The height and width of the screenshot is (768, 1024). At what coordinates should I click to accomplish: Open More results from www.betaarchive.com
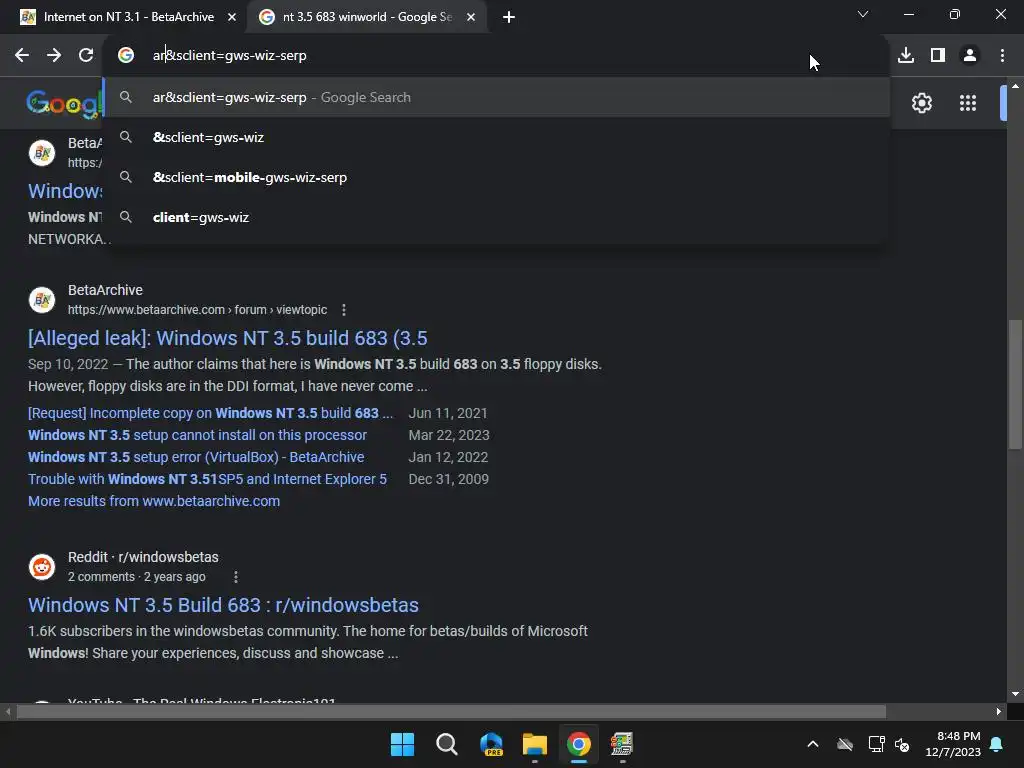[x=154, y=502]
